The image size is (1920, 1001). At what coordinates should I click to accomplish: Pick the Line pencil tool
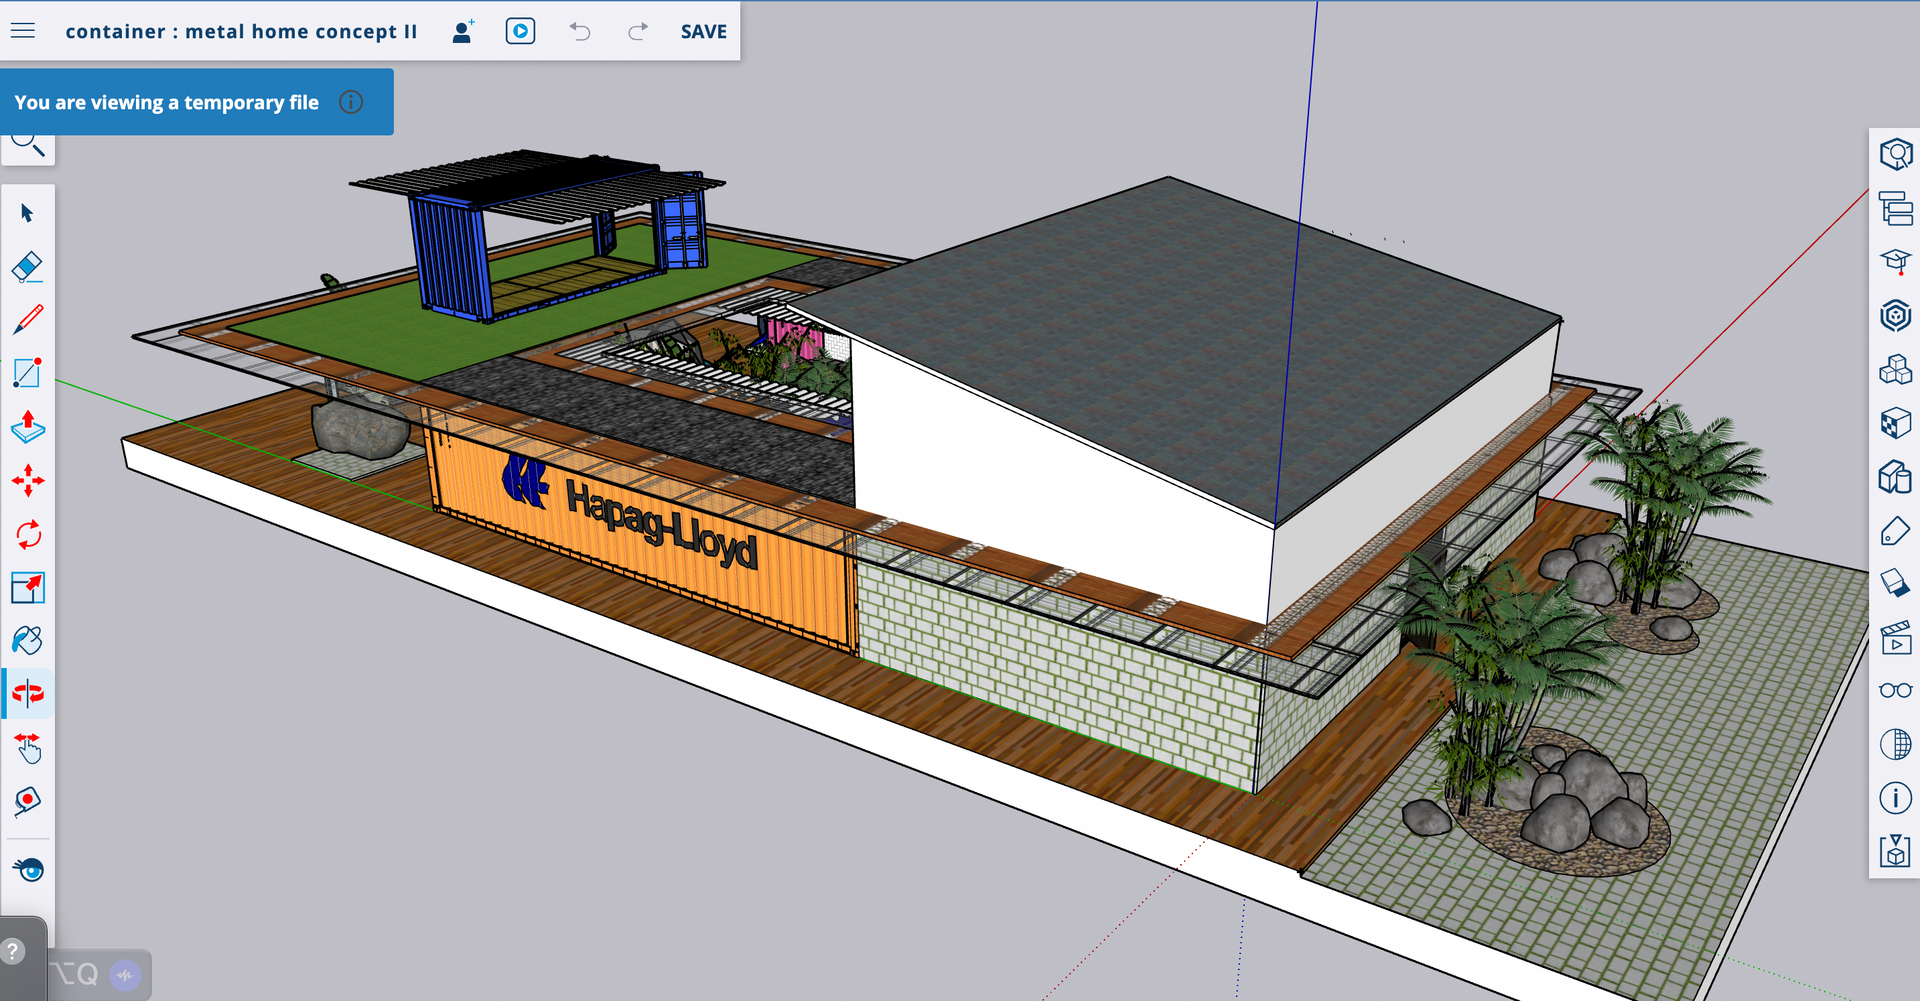28,320
